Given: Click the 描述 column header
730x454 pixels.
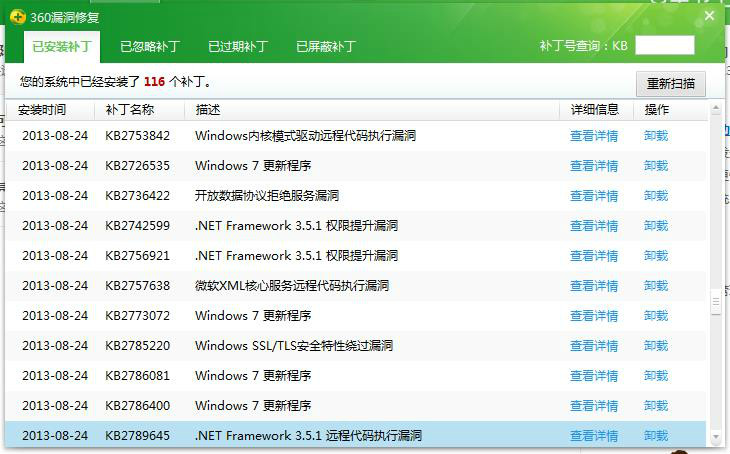Looking at the screenshot, I should [x=208, y=110].
